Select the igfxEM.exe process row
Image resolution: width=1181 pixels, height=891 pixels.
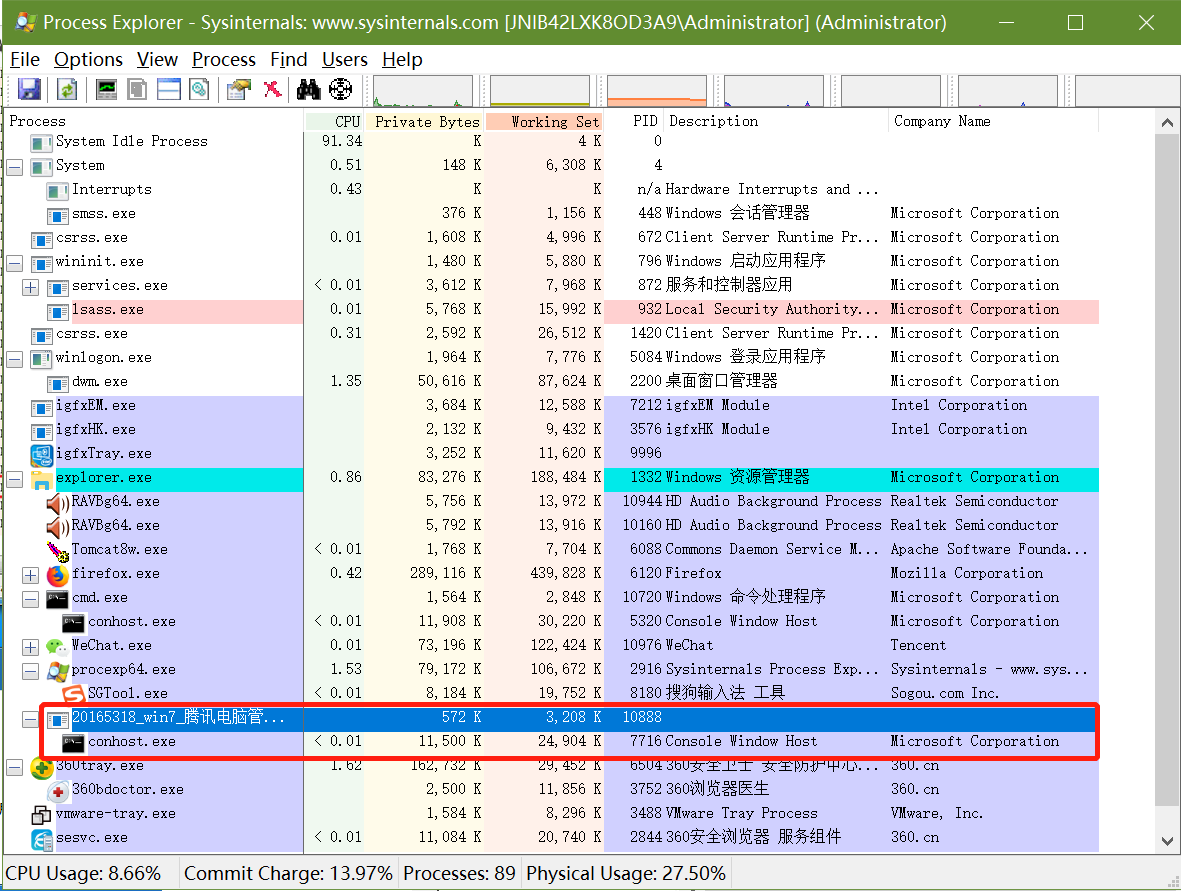[551, 406]
